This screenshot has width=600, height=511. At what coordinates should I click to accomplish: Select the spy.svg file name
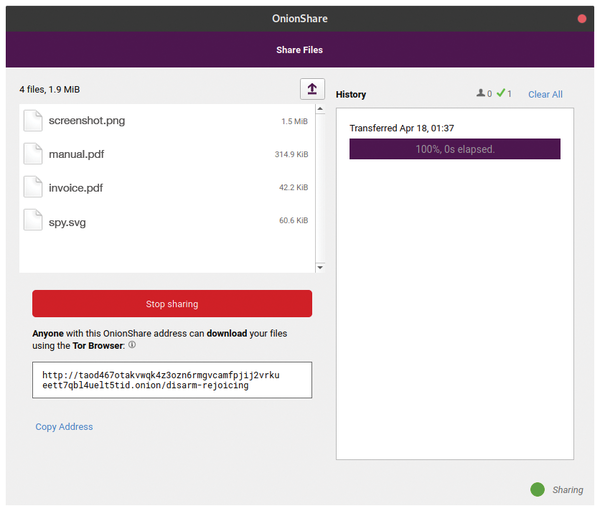(67, 222)
